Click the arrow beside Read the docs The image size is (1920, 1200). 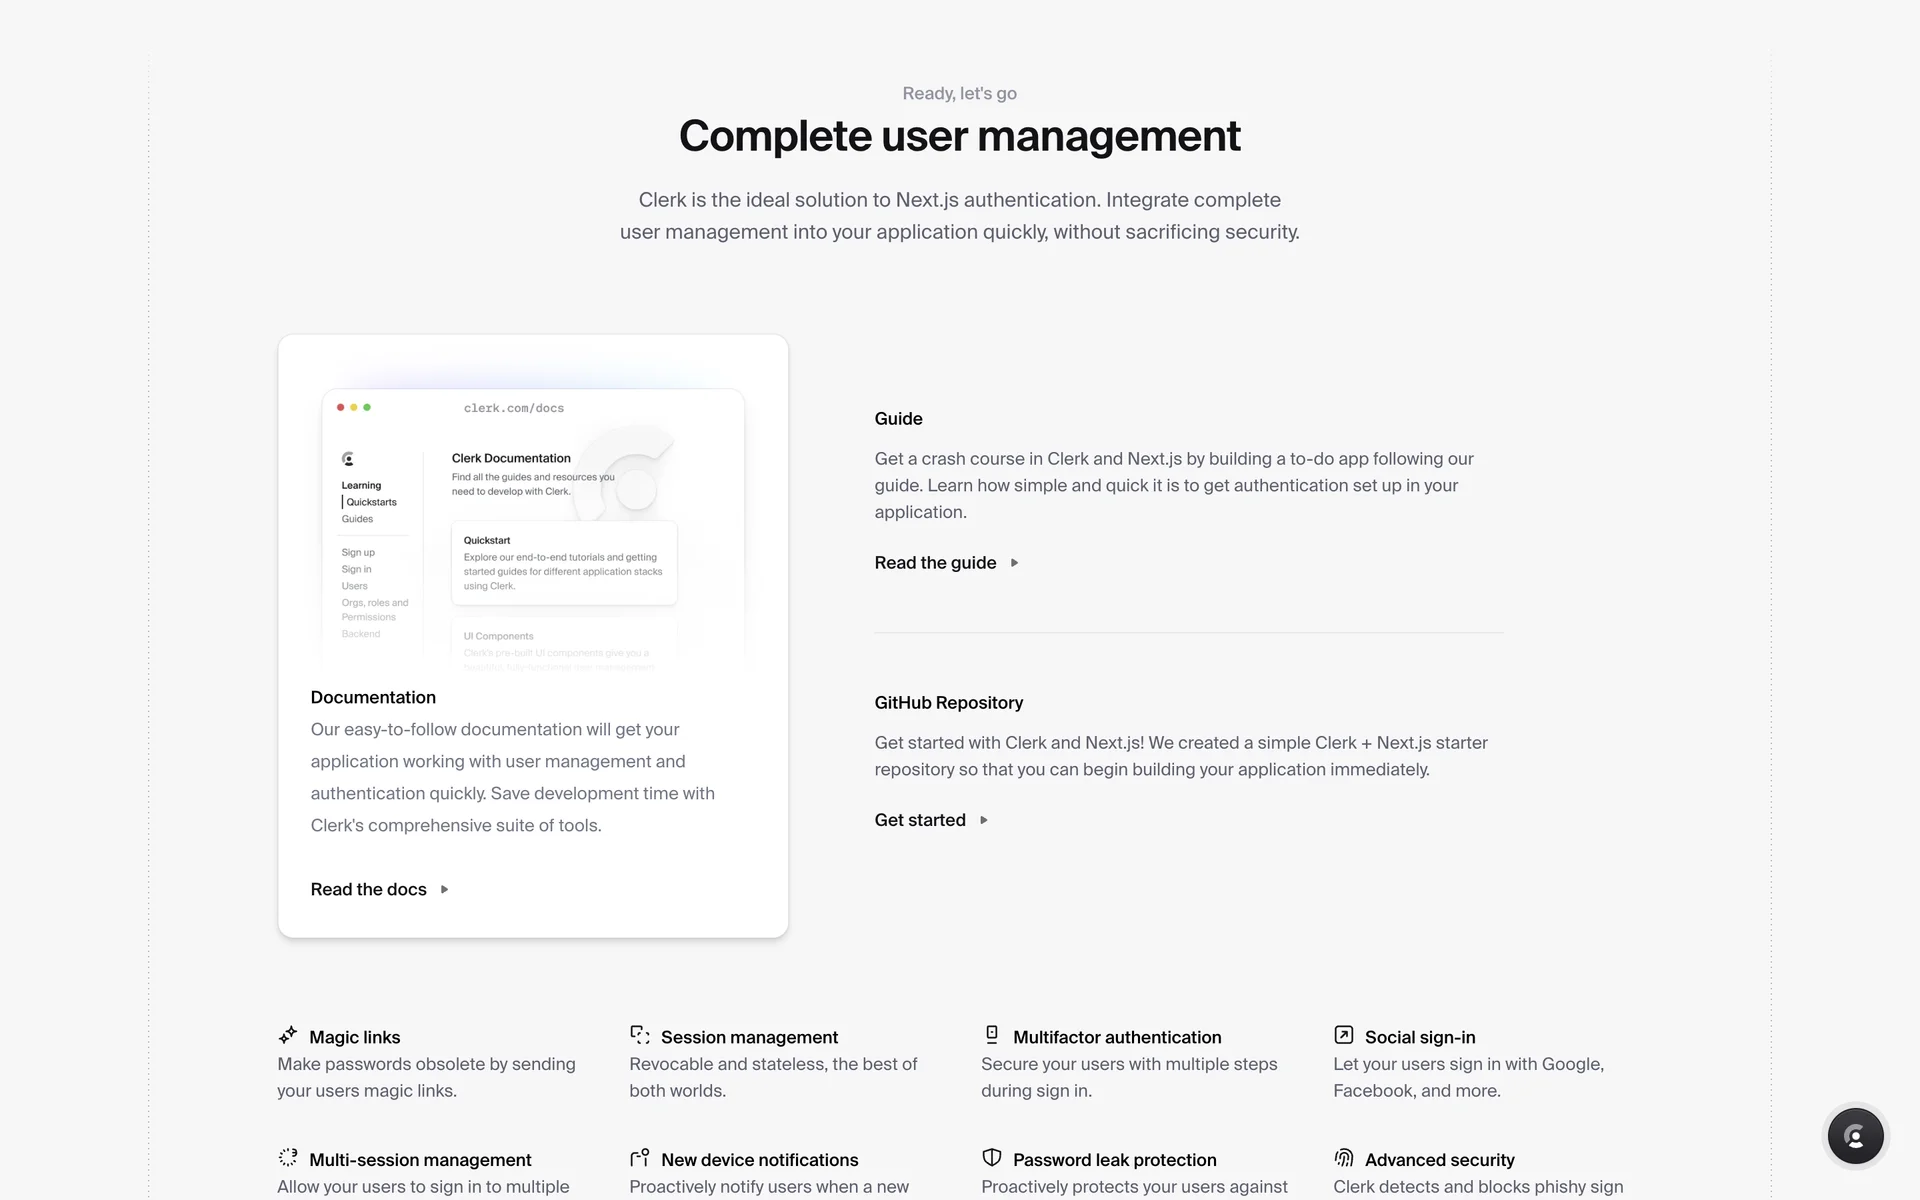444,889
